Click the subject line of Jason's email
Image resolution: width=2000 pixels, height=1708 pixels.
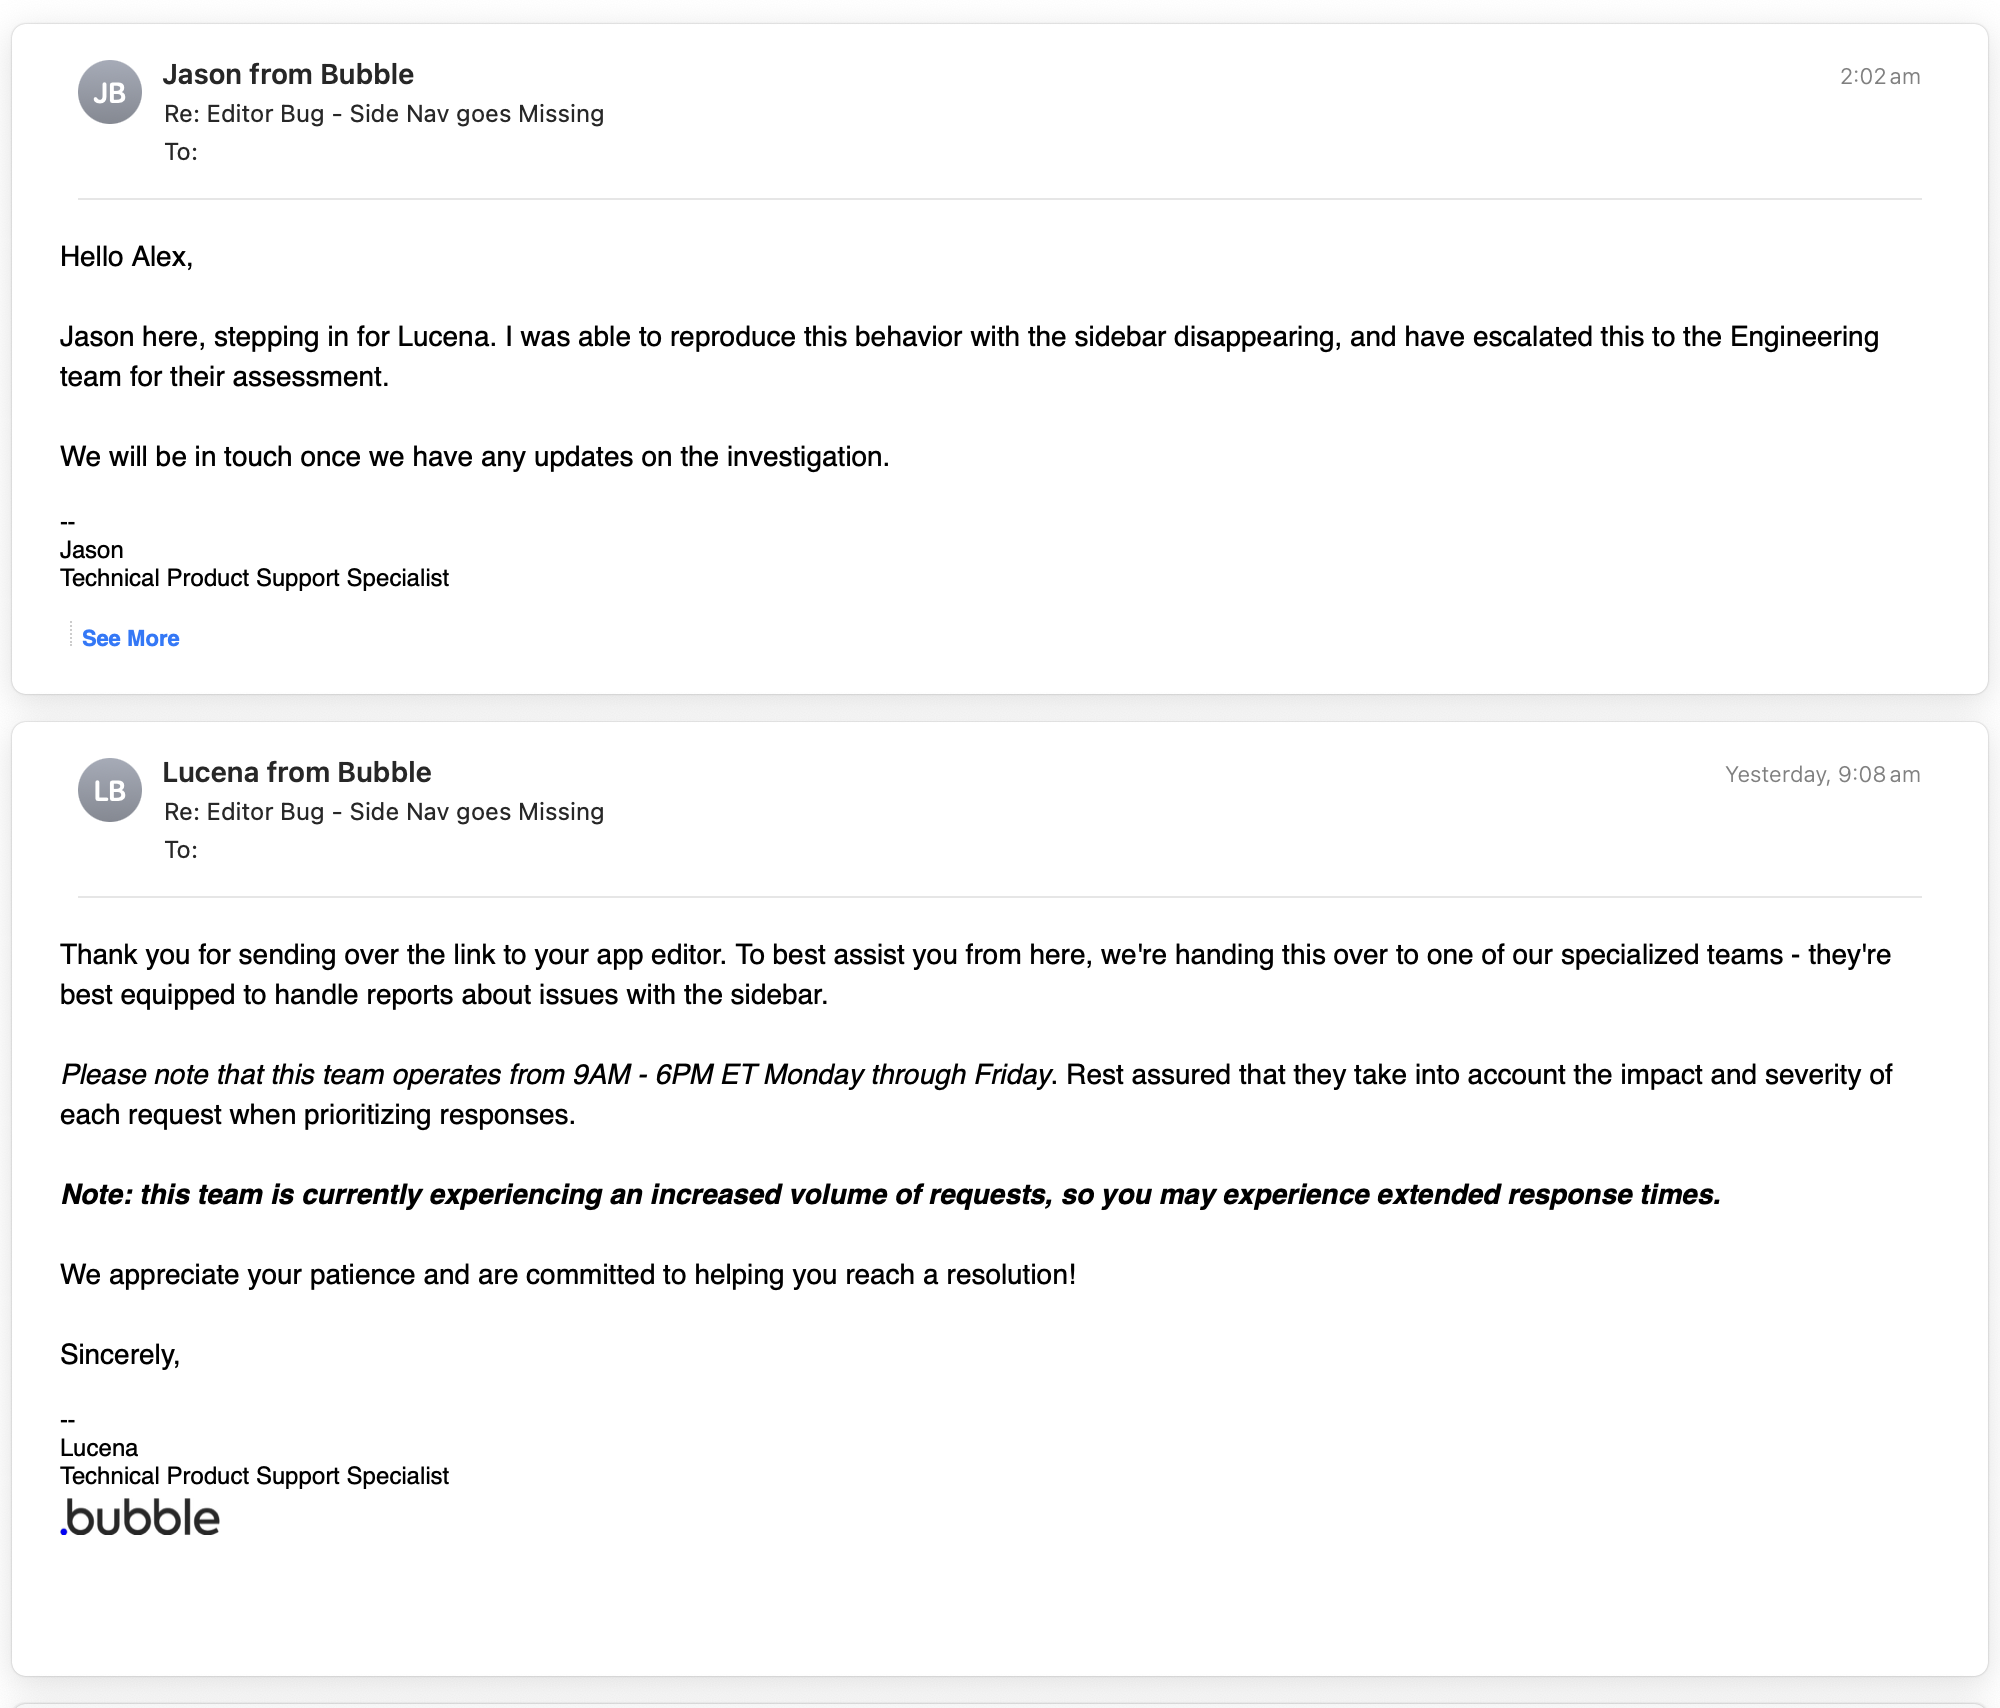tap(384, 114)
